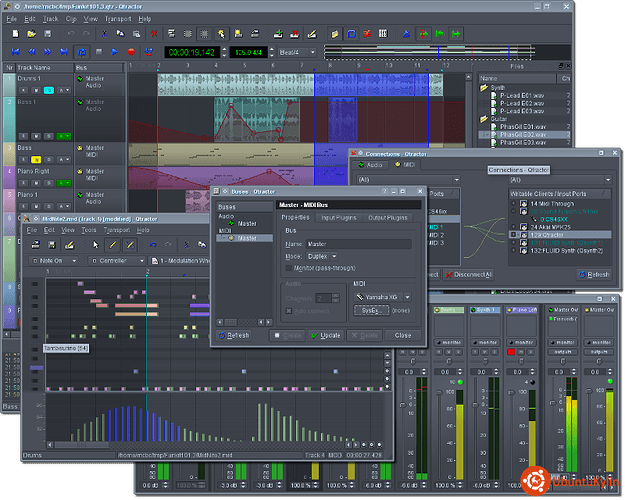Click Refresh icon button in Connections window
625x500 pixels.
[x=593, y=274]
